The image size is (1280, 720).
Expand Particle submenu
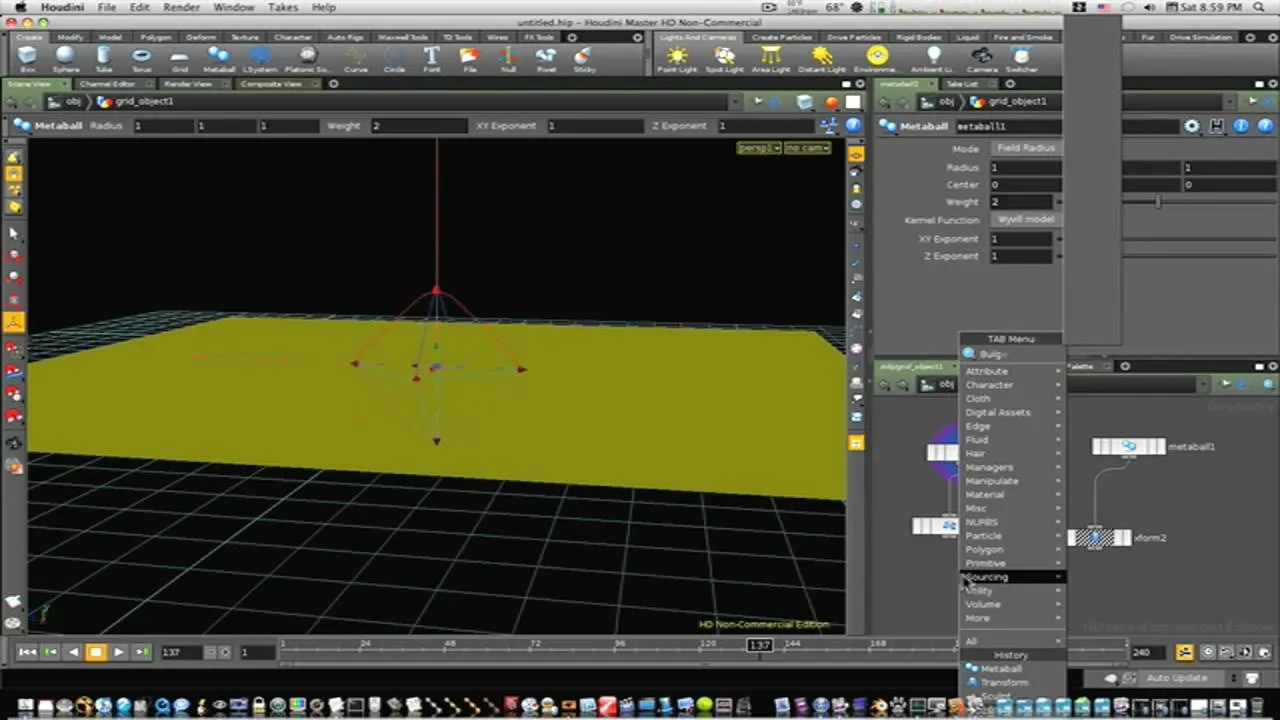point(1011,536)
